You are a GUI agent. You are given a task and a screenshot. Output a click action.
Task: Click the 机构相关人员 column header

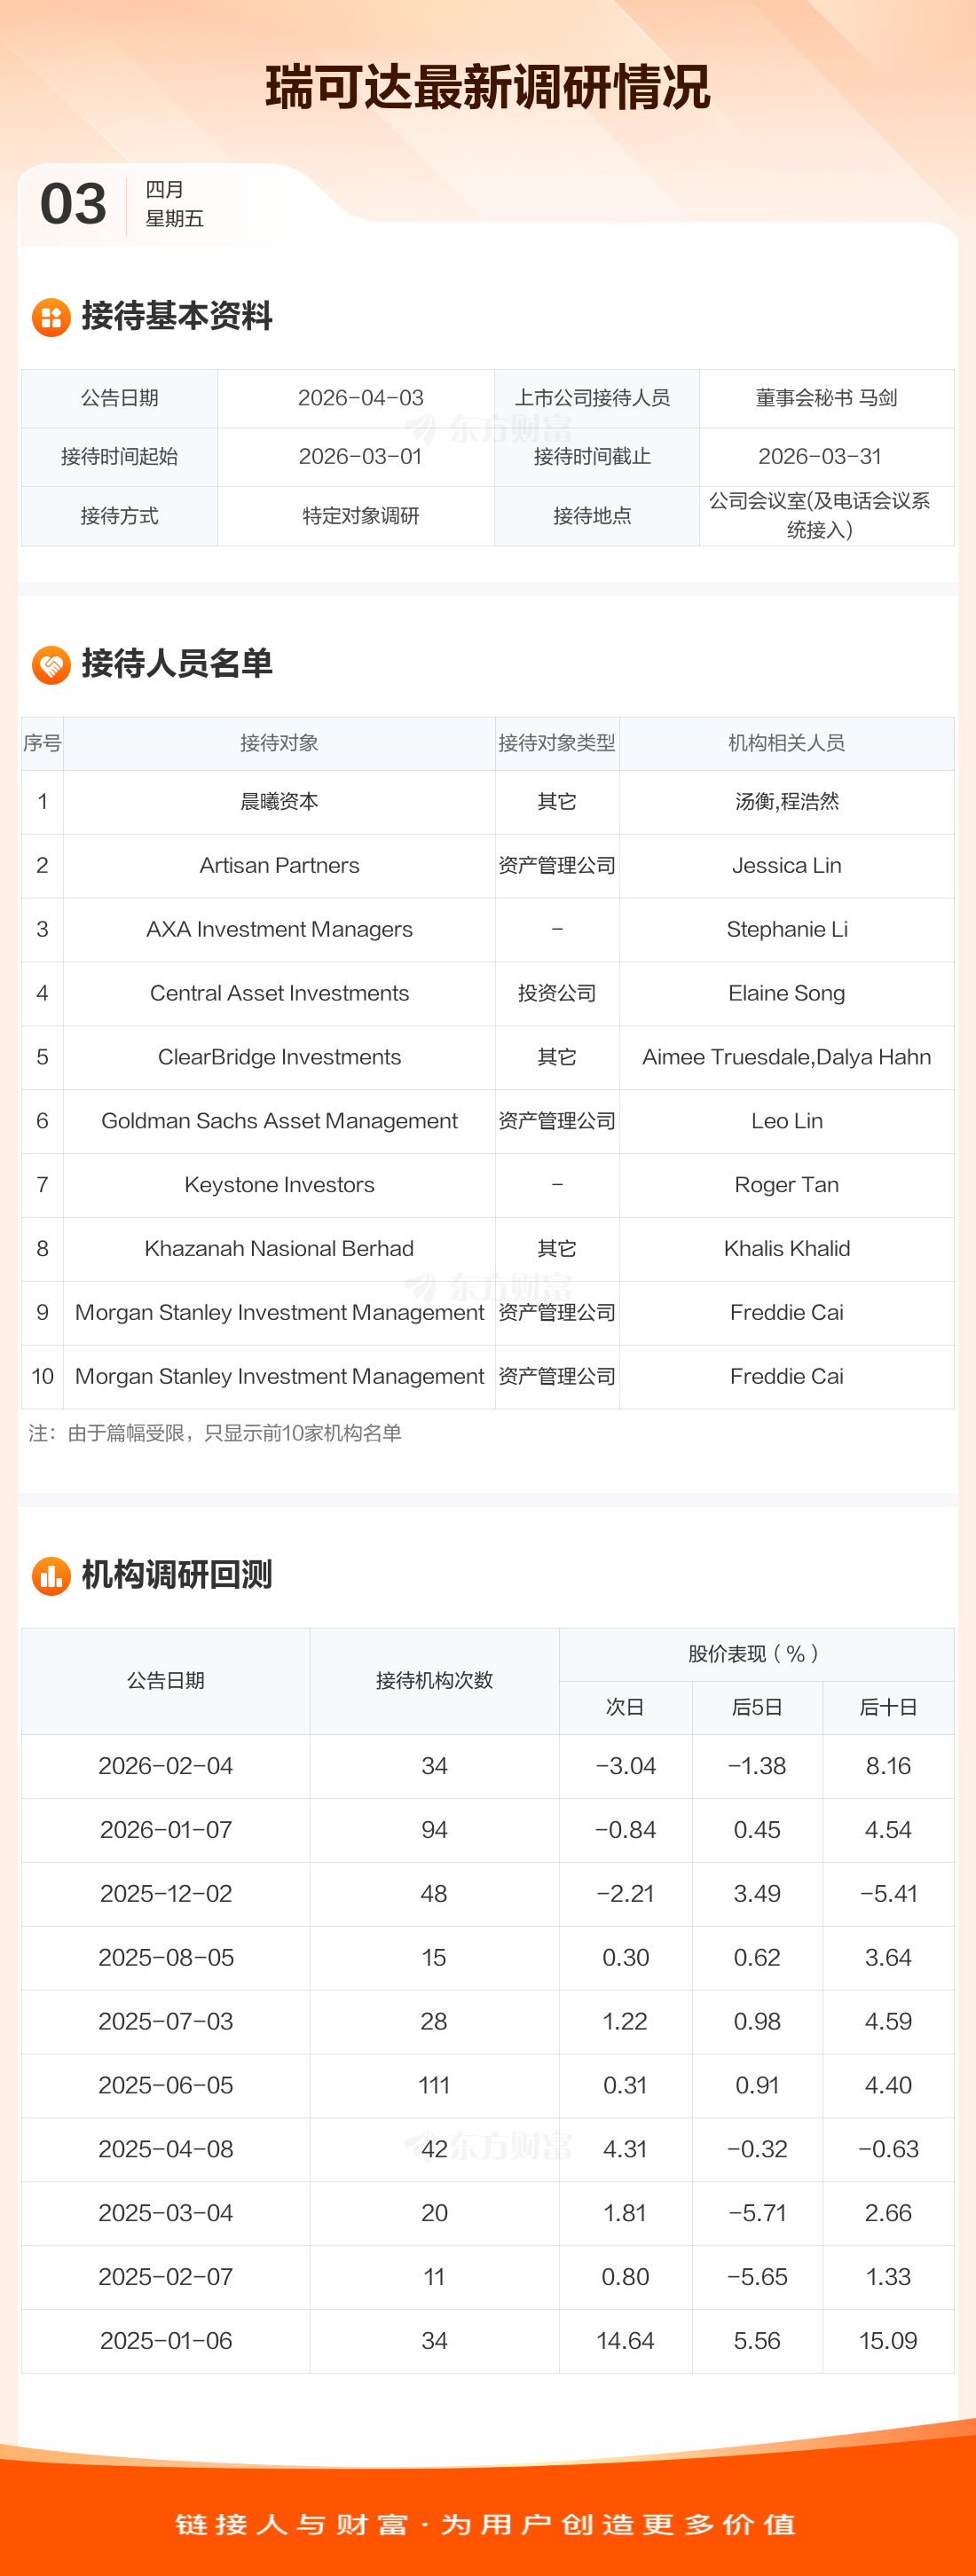tap(787, 743)
